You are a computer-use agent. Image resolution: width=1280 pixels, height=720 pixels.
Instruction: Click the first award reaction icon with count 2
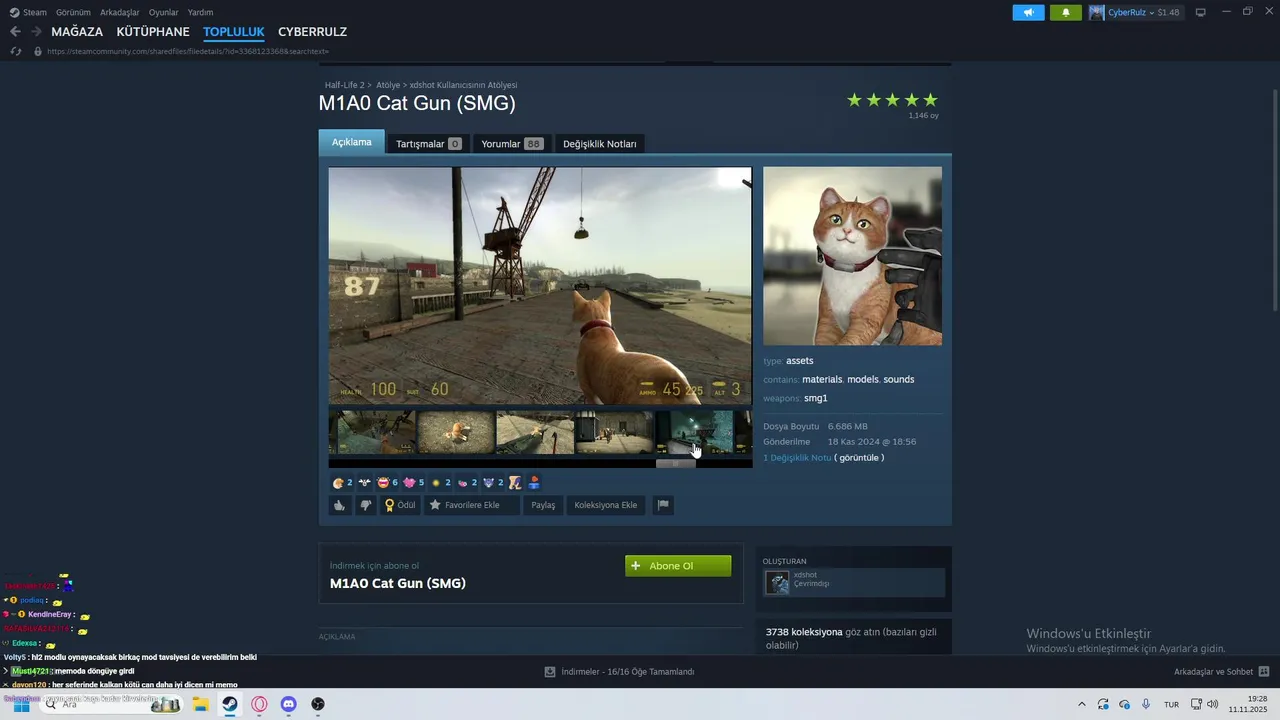(x=342, y=483)
